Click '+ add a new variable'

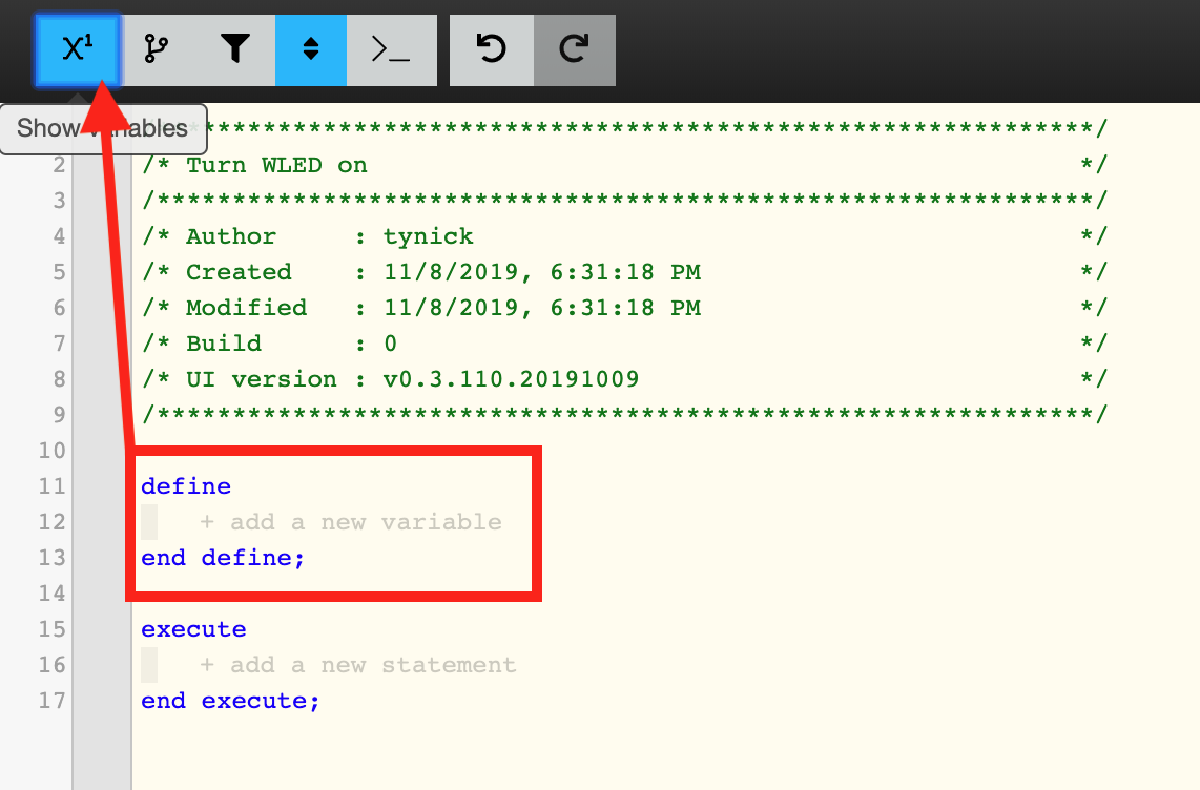[x=351, y=522]
